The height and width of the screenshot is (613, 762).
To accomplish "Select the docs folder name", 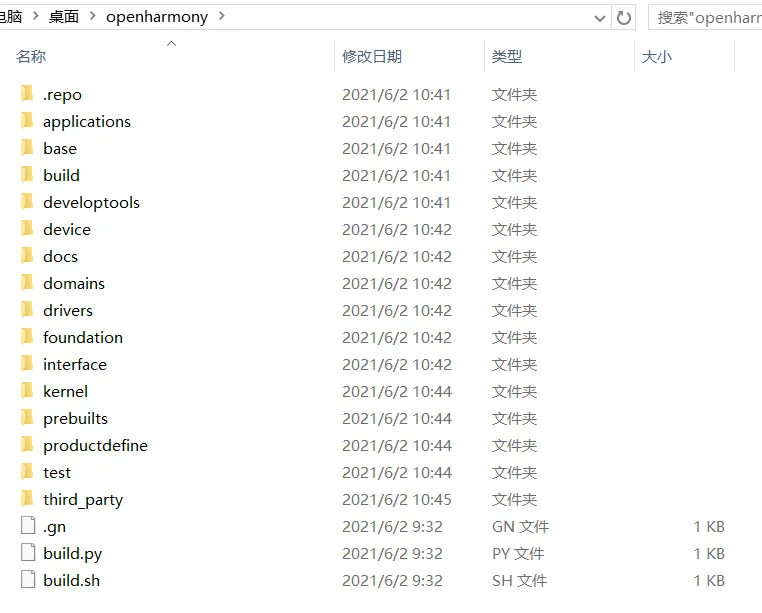I will [60, 256].
